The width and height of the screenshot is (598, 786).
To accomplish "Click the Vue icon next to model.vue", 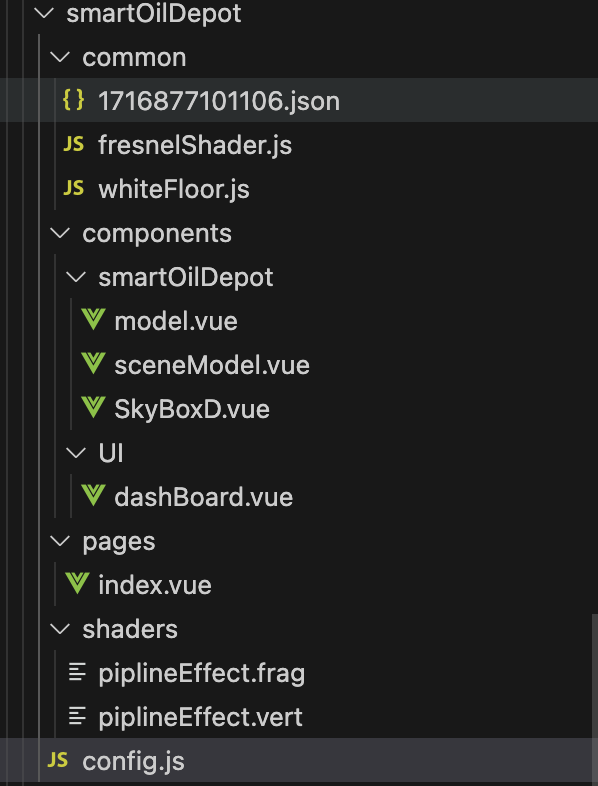I will (93, 320).
